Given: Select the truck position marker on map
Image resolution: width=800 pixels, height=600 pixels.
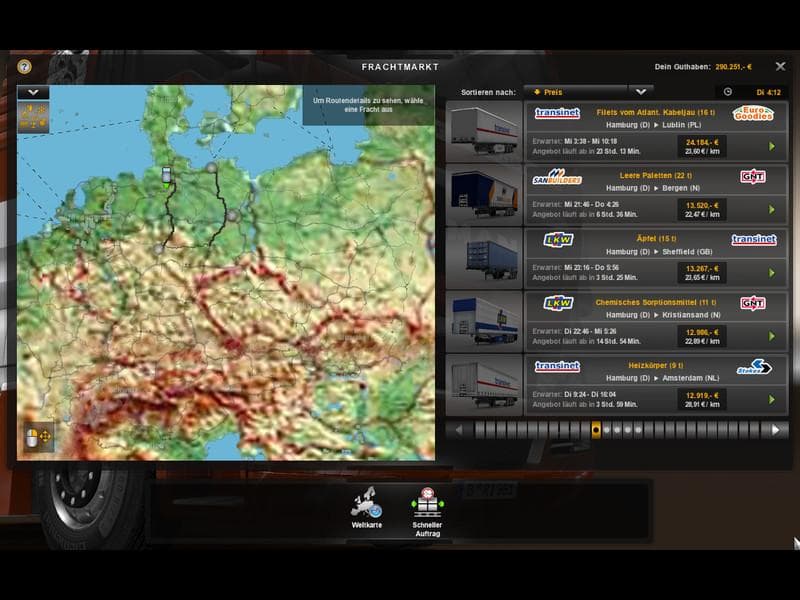Looking at the screenshot, I should 166,176.
